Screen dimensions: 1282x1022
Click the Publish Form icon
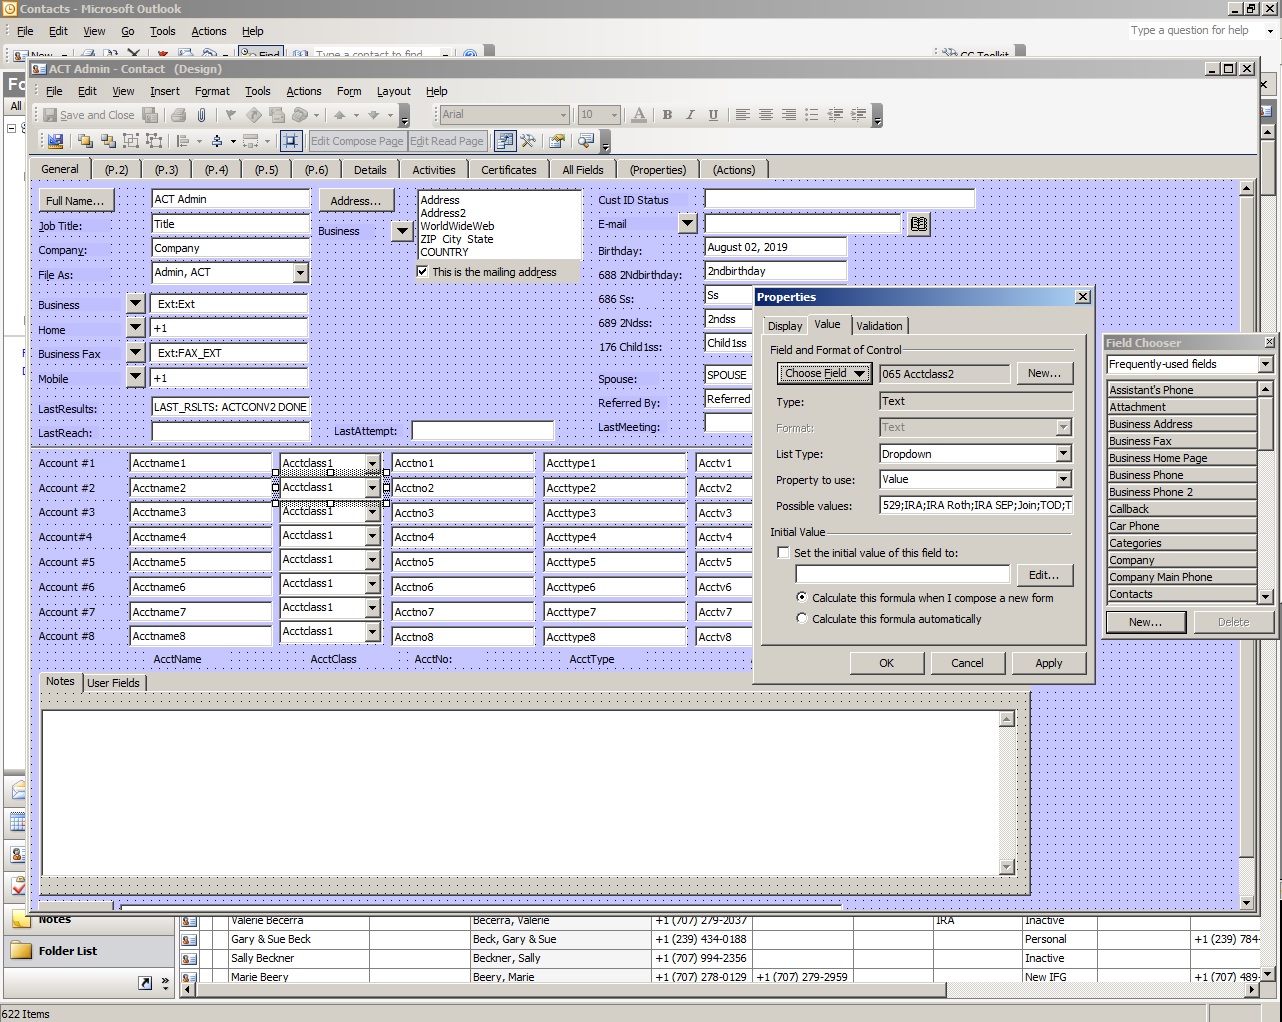click(55, 141)
